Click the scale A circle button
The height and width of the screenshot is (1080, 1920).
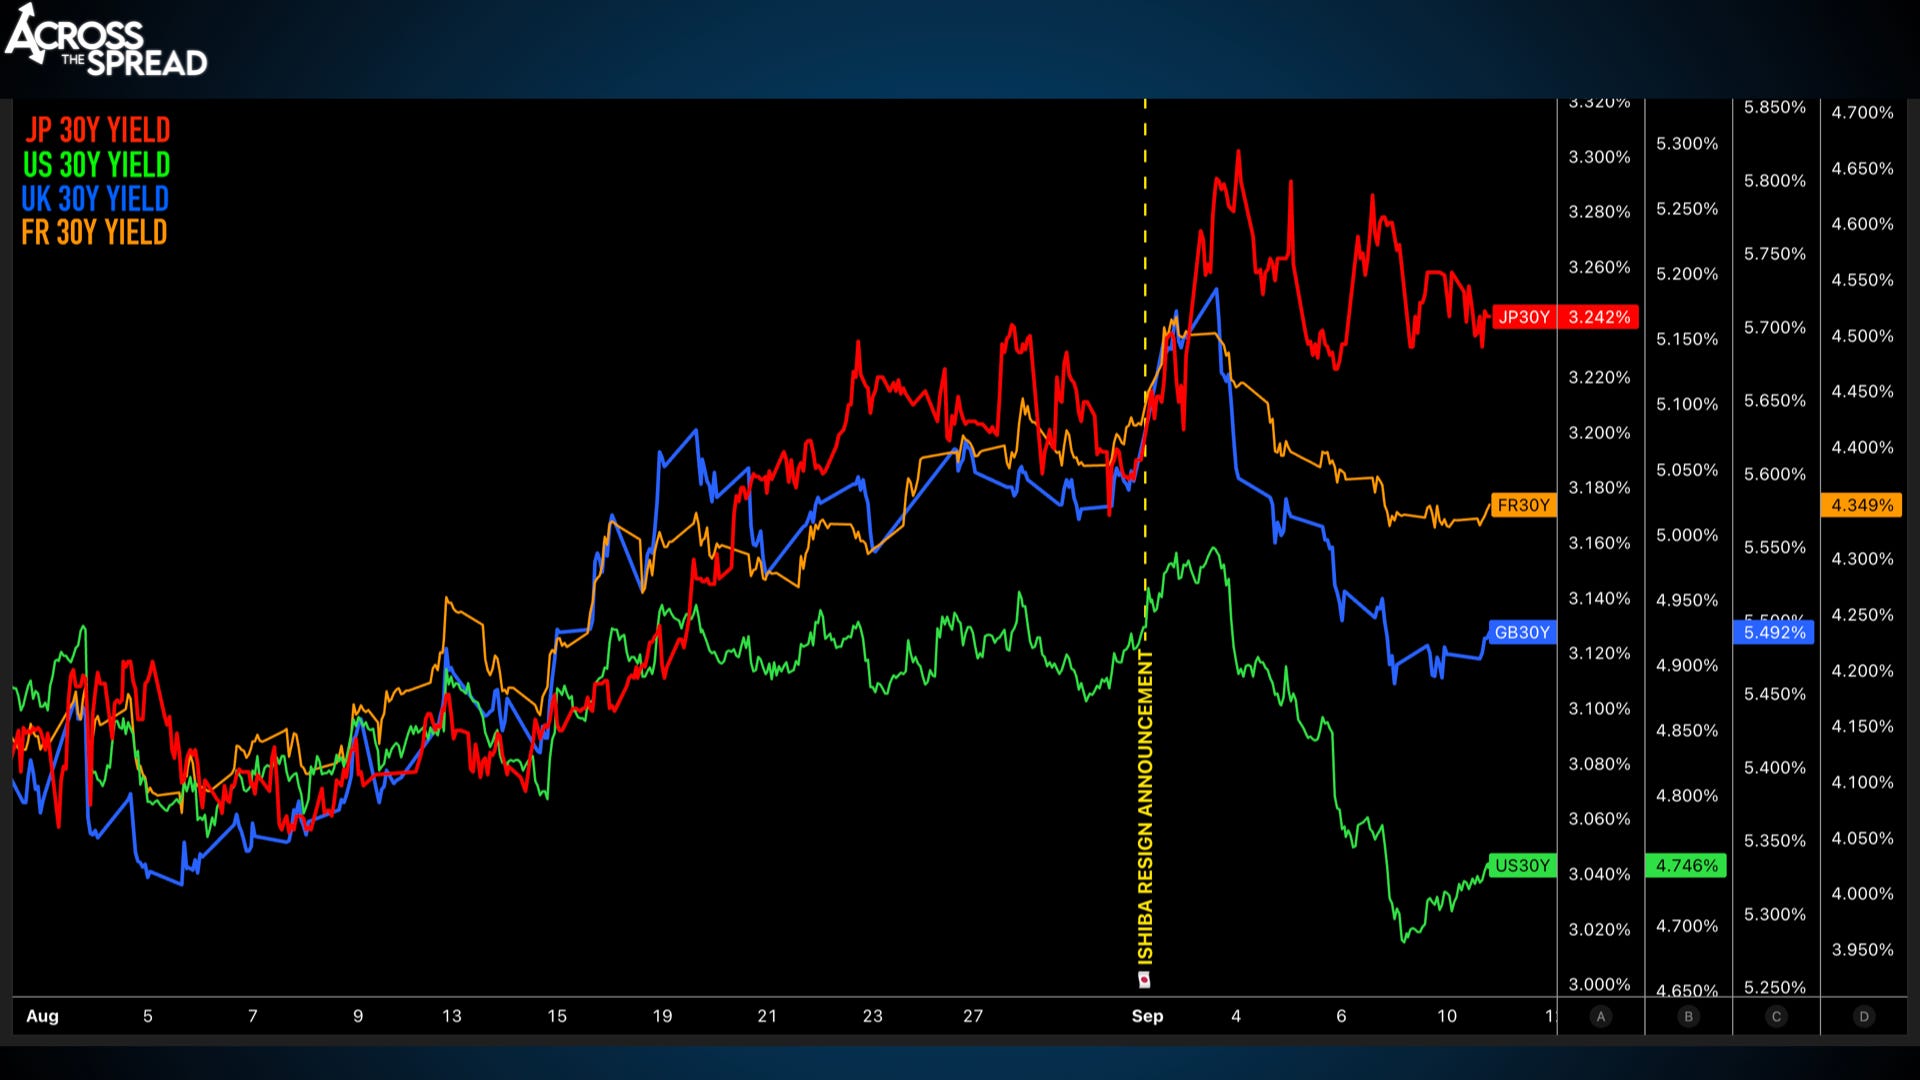pos(1600,1016)
